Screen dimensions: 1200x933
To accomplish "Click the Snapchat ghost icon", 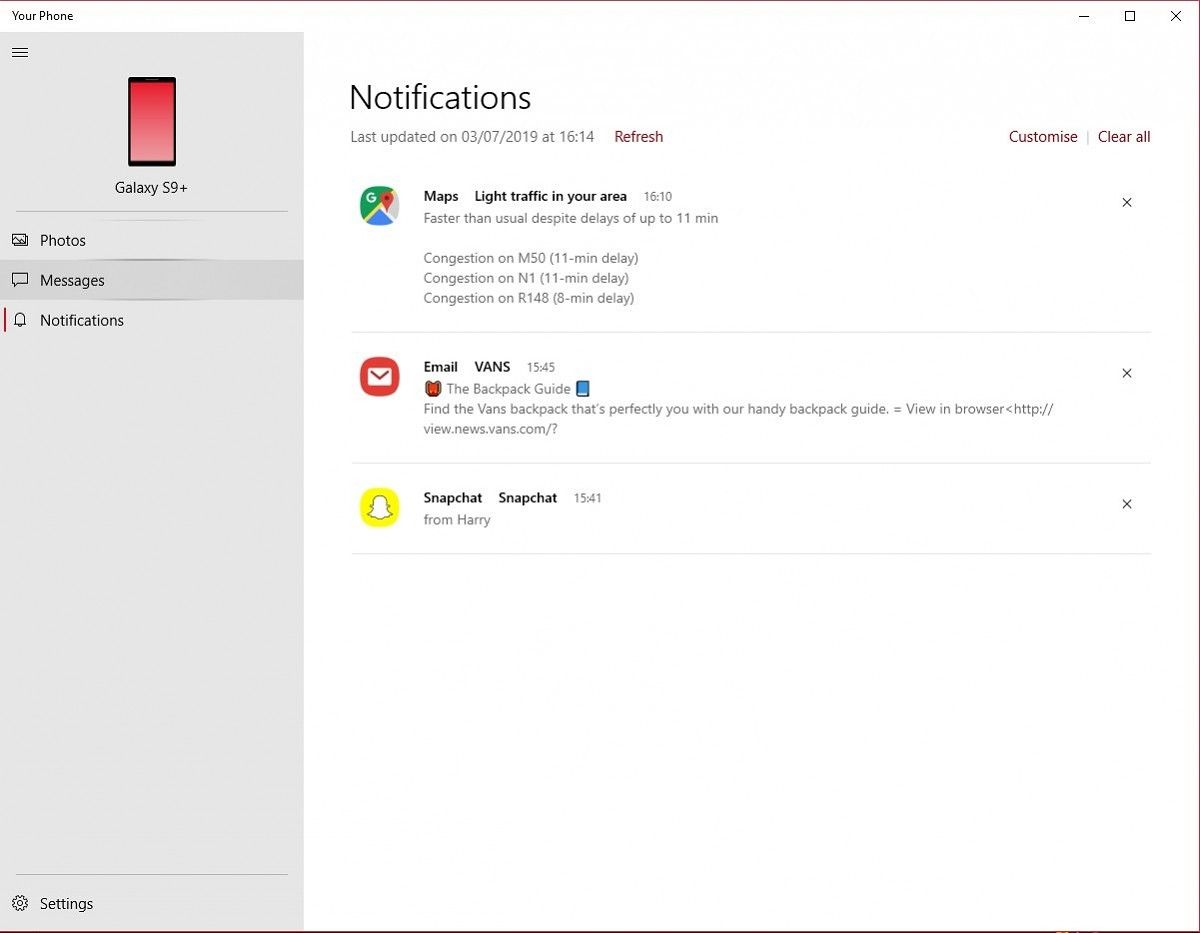I will coord(379,507).
